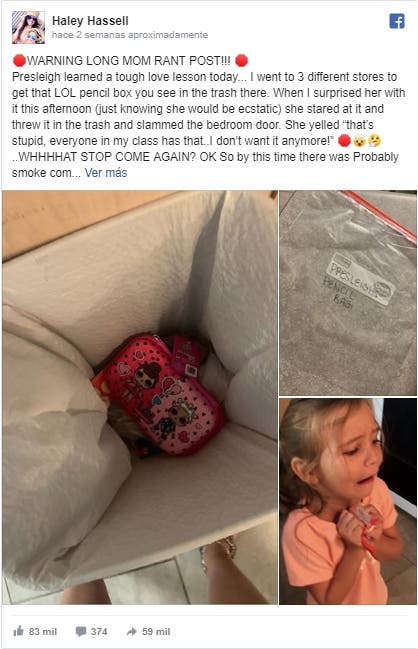Click the 'WARNING LONG MOM RANT POST' text
Screen dimensions: 418x649
pos(129,60)
